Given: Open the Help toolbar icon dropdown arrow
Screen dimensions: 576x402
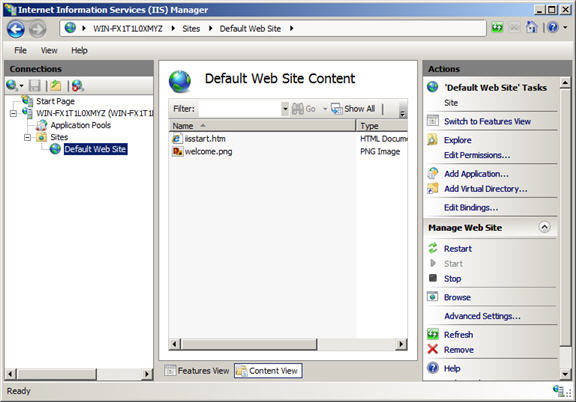Looking at the screenshot, I should [x=565, y=28].
